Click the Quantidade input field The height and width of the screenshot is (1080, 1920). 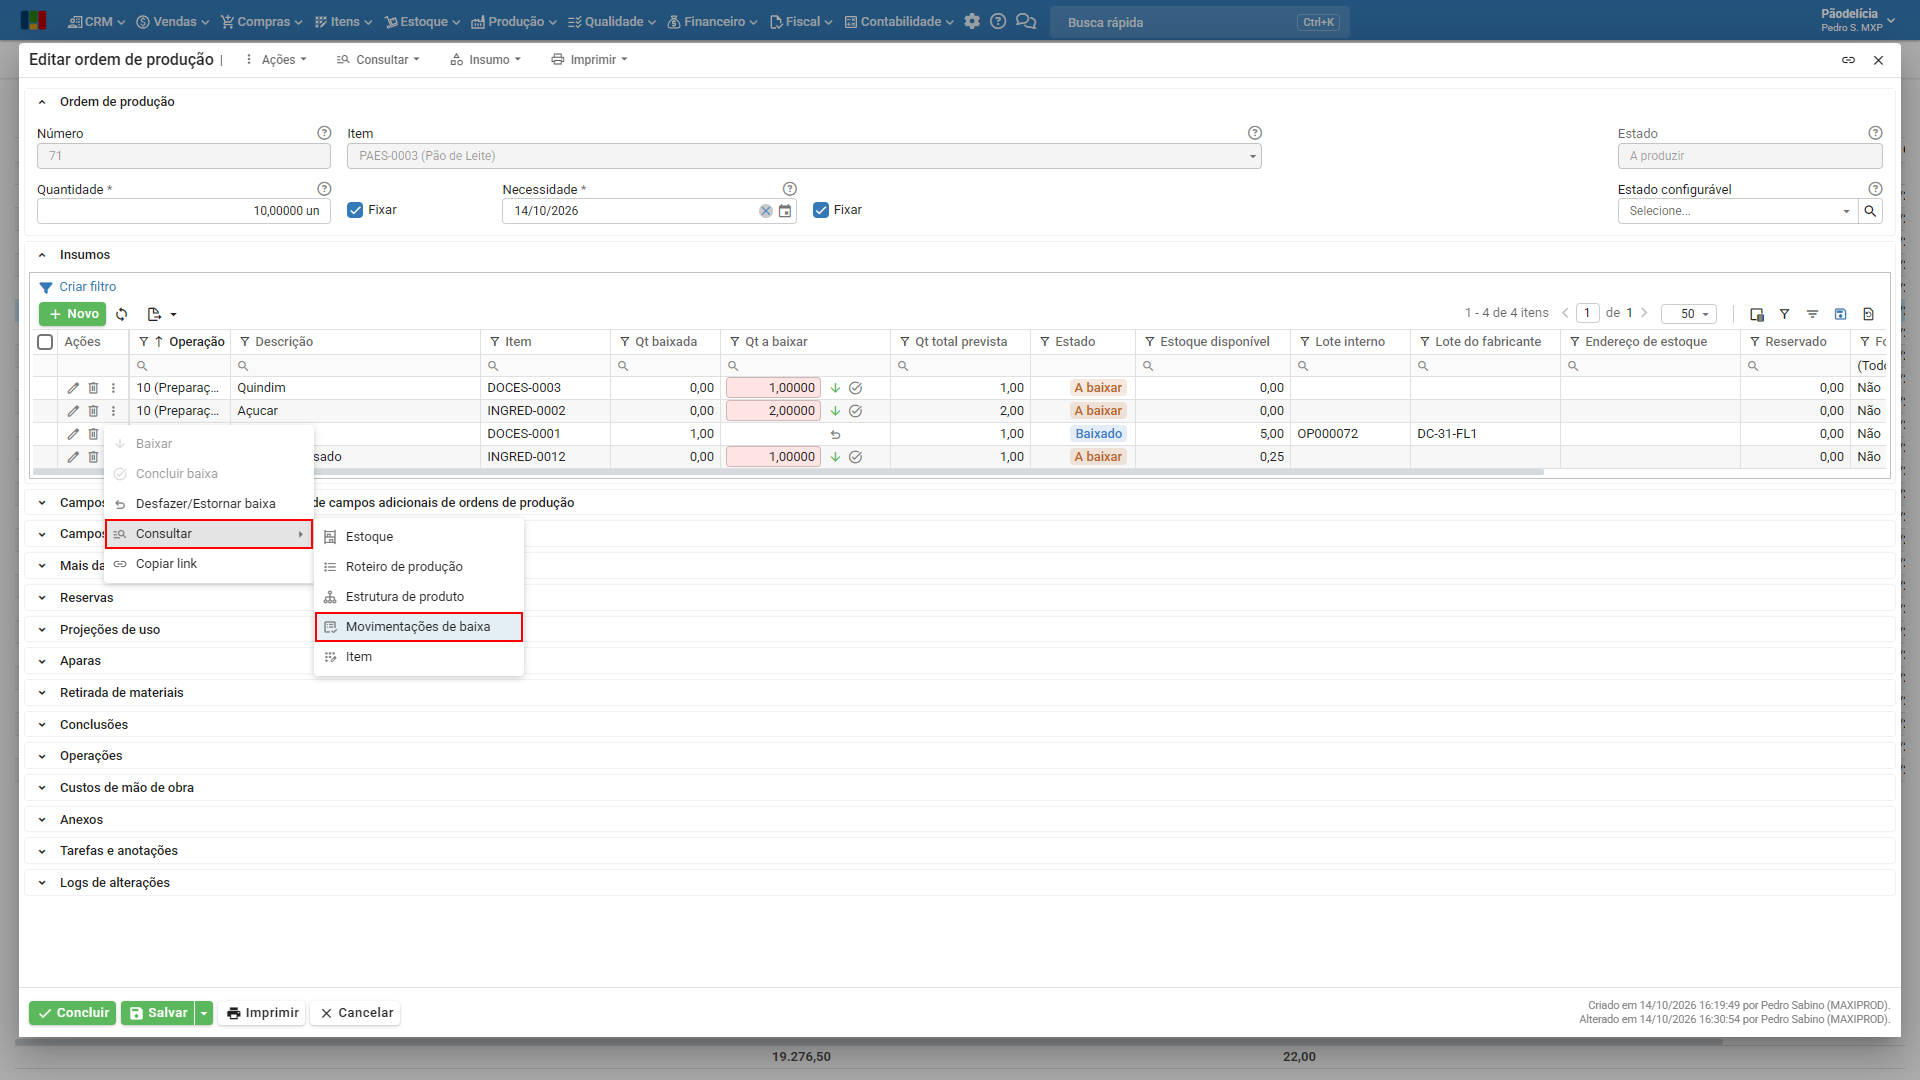pos(184,211)
